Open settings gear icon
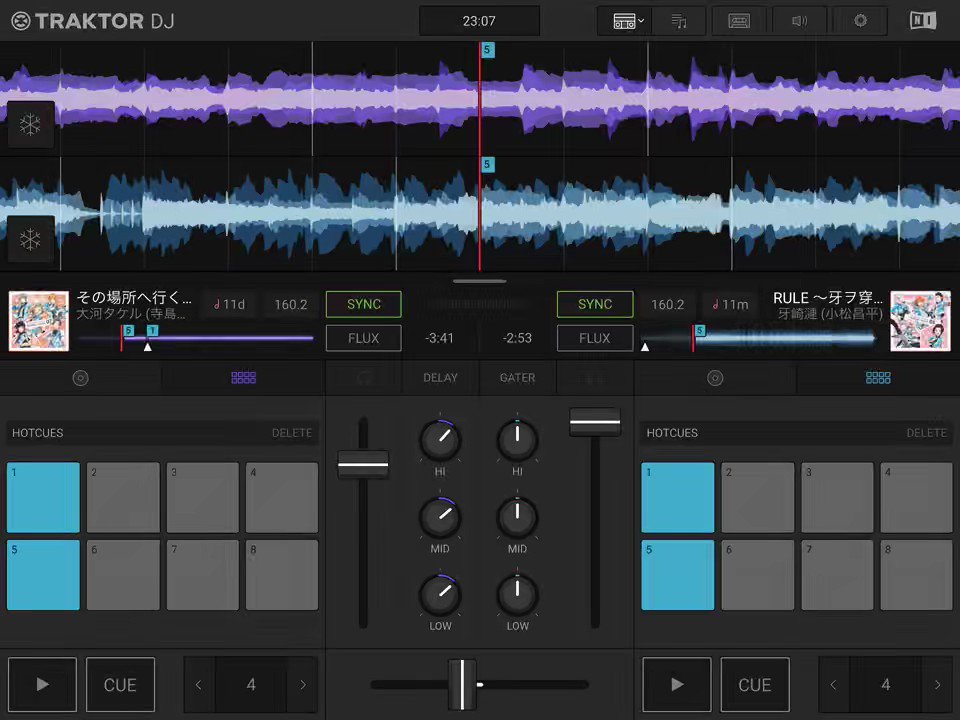This screenshot has width=960, height=720. point(860,21)
